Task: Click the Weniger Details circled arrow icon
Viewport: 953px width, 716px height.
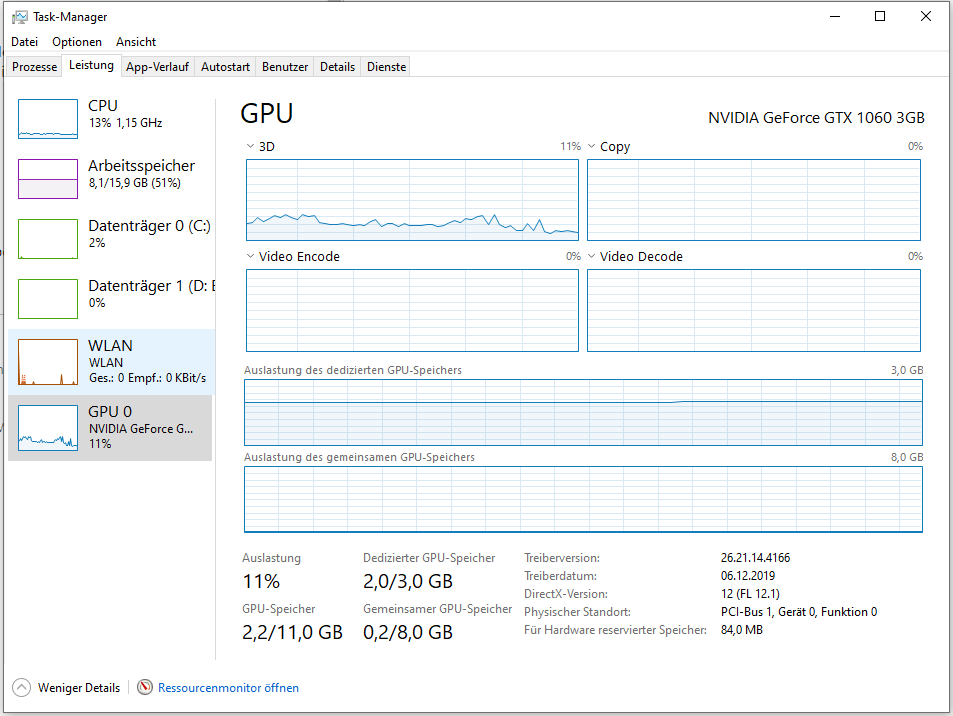Action: [x=21, y=687]
